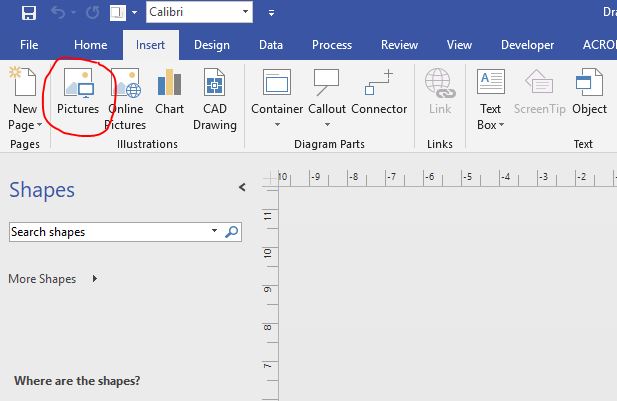The height and width of the screenshot is (401, 617).
Task: Expand the New Page dropdown arrow
Action: pos(39,125)
